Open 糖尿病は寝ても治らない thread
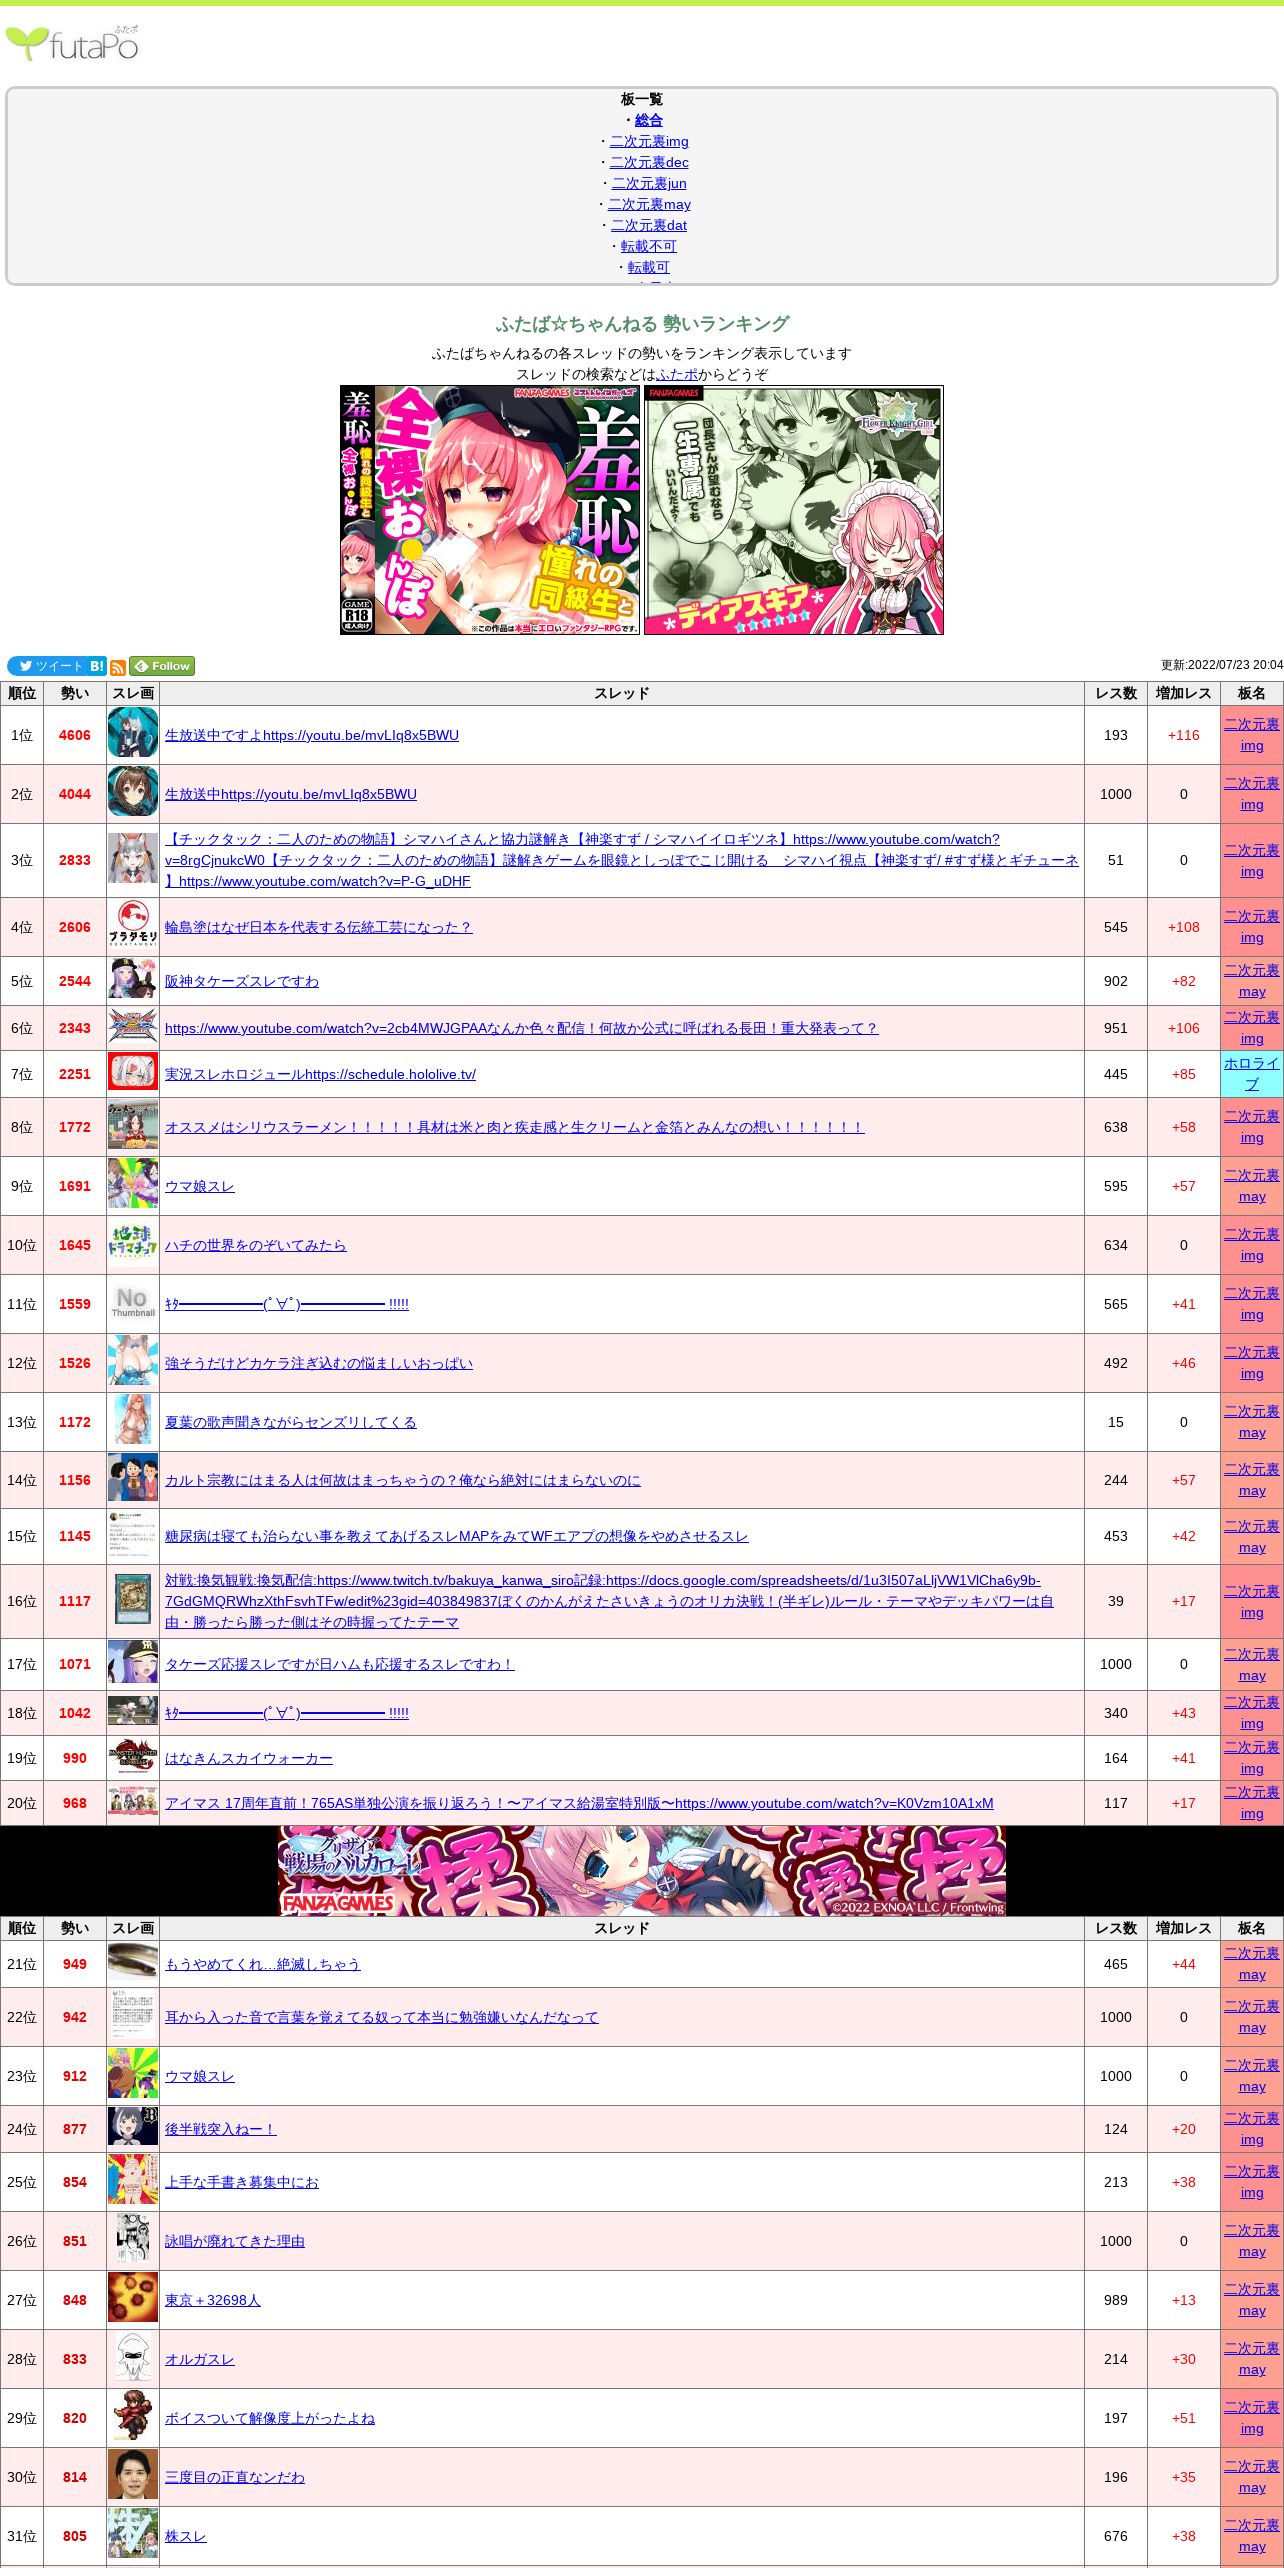The image size is (1284, 2568). click(457, 1536)
